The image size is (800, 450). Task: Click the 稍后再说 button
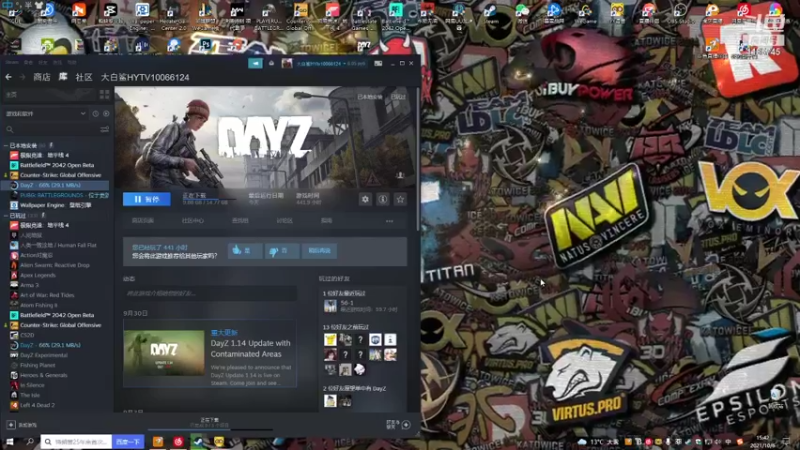(319, 251)
